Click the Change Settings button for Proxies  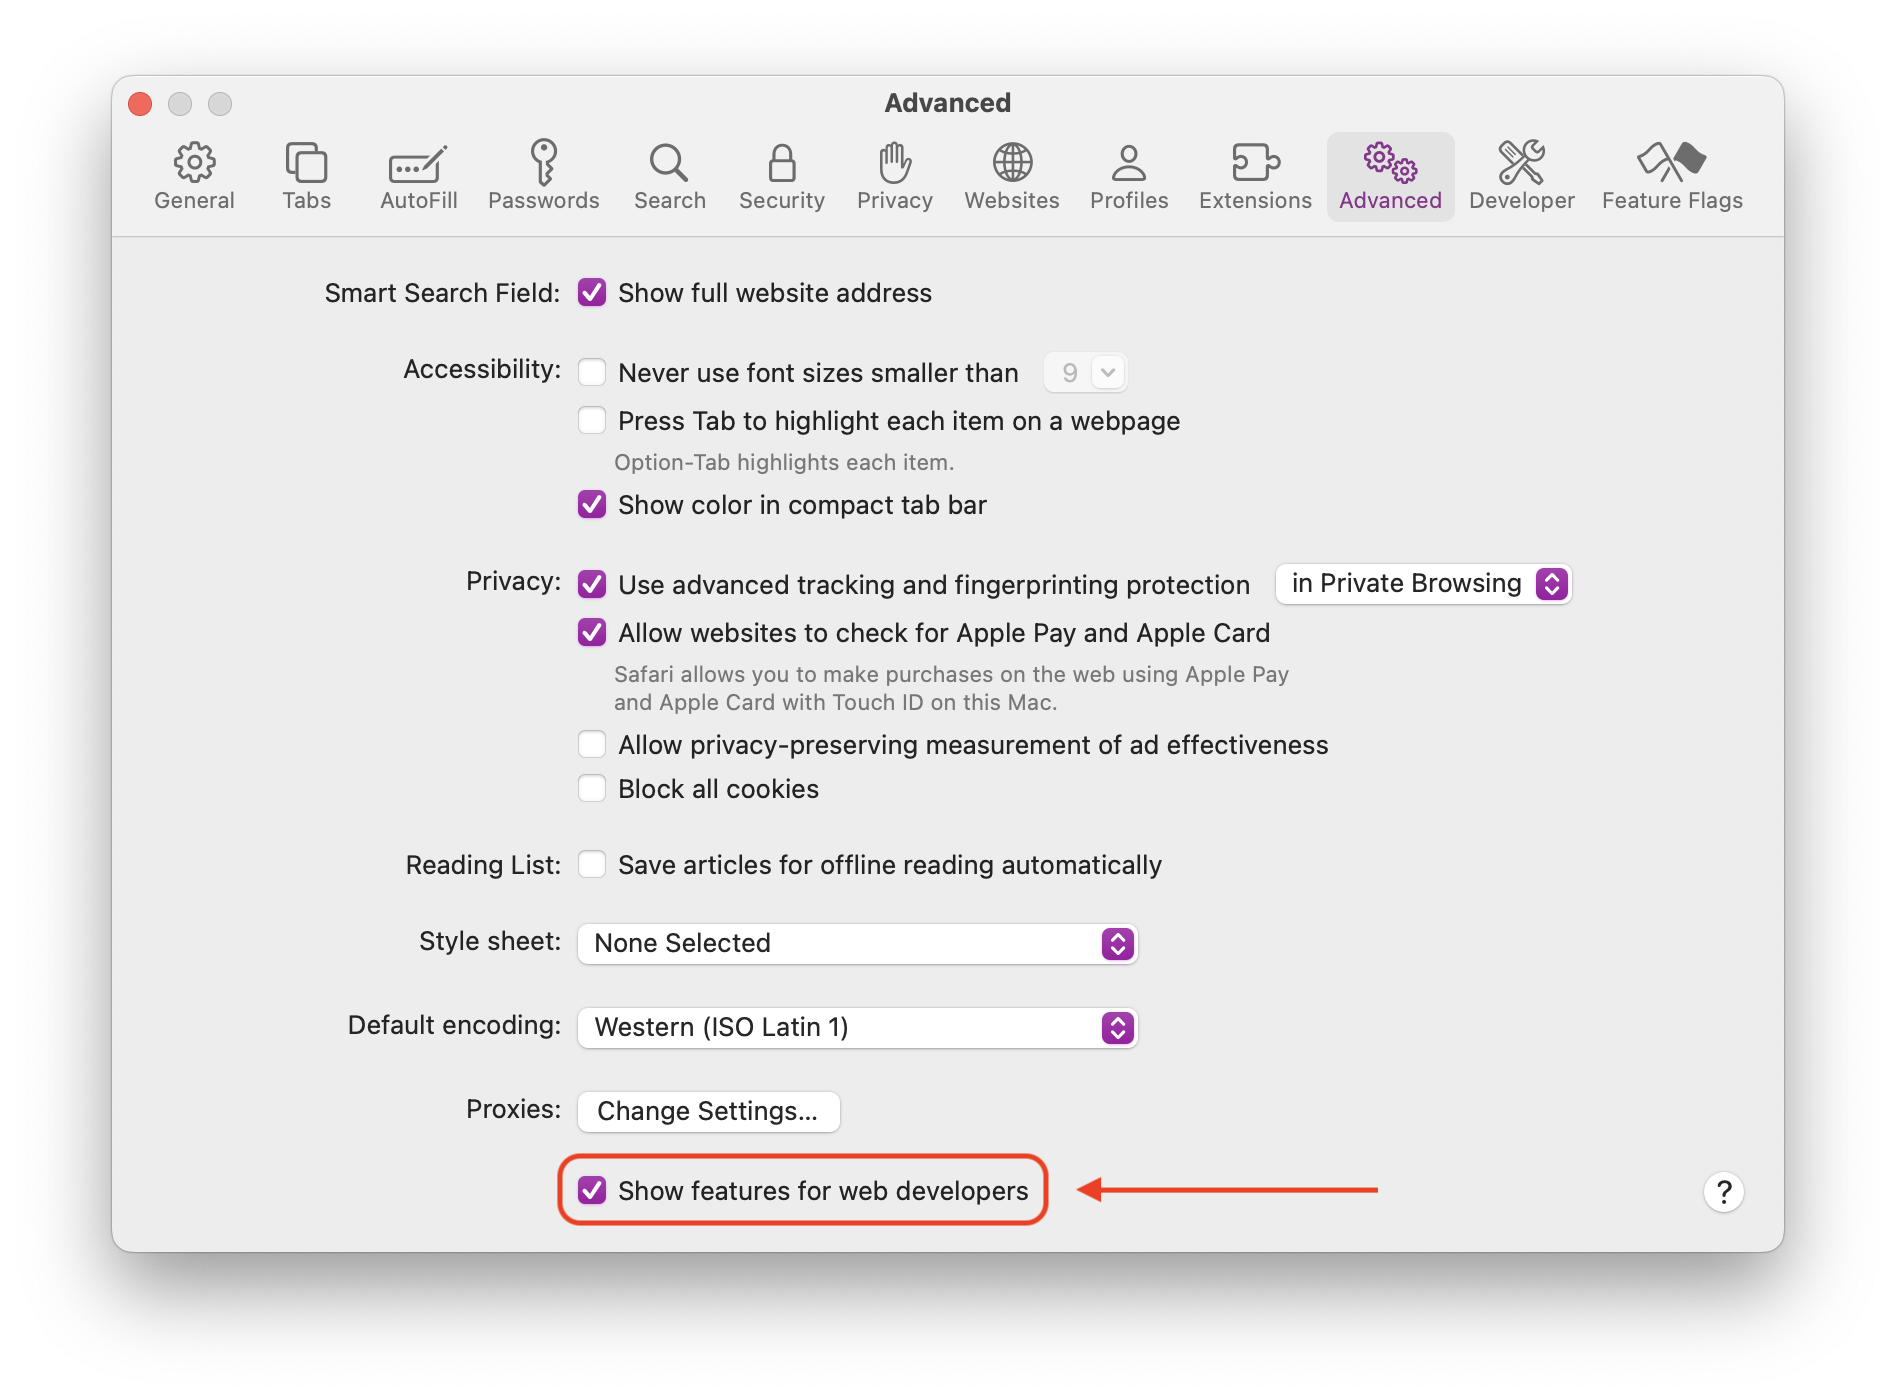[x=708, y=1111]
